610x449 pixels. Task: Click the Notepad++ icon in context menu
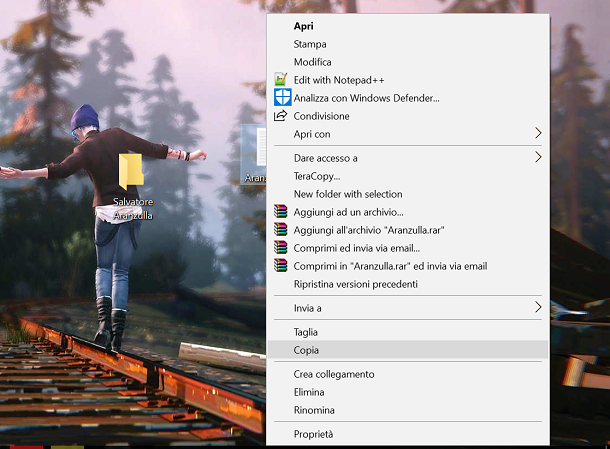[280, 80]
